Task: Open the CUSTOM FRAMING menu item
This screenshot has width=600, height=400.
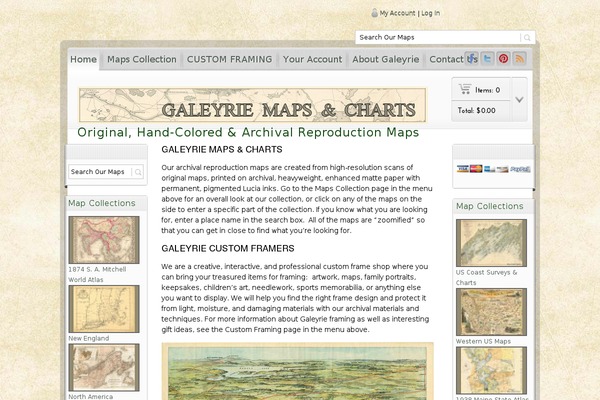Action: (229, 59)
